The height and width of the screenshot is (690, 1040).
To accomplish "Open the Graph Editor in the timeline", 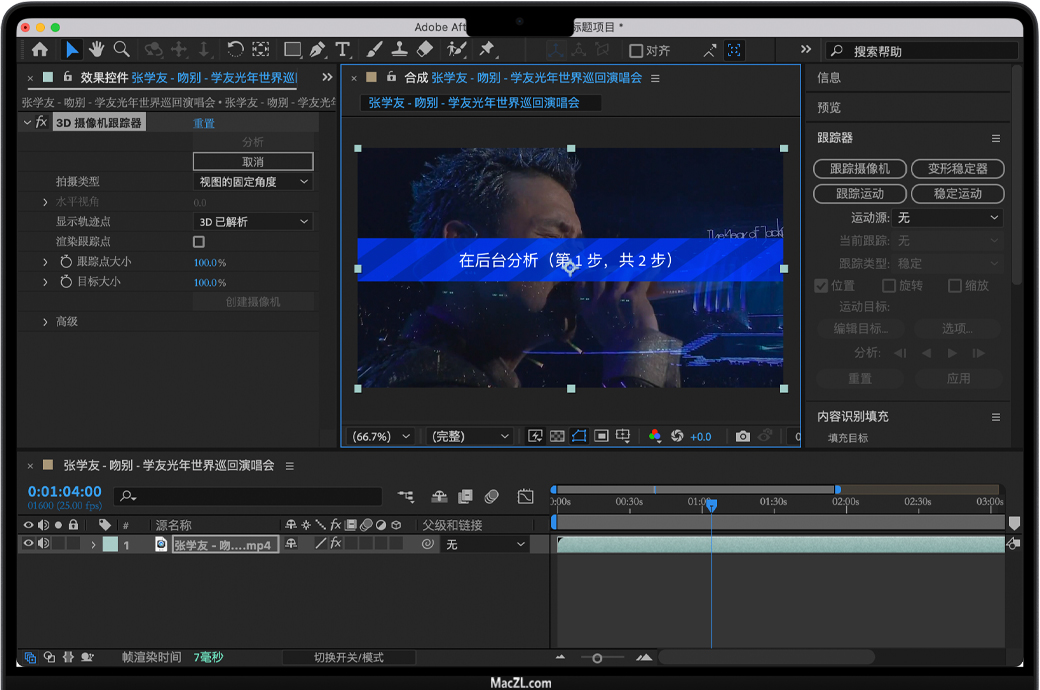I will click(525, 496).
